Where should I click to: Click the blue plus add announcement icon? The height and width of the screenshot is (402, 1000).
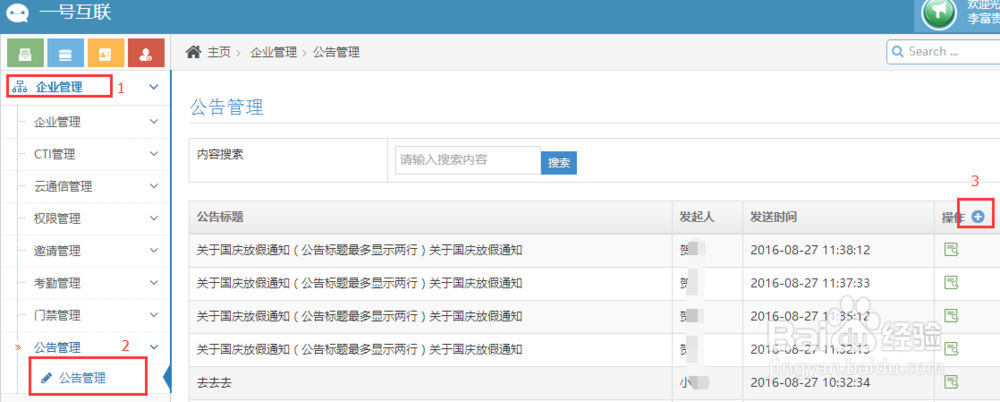tap(978, 217)
